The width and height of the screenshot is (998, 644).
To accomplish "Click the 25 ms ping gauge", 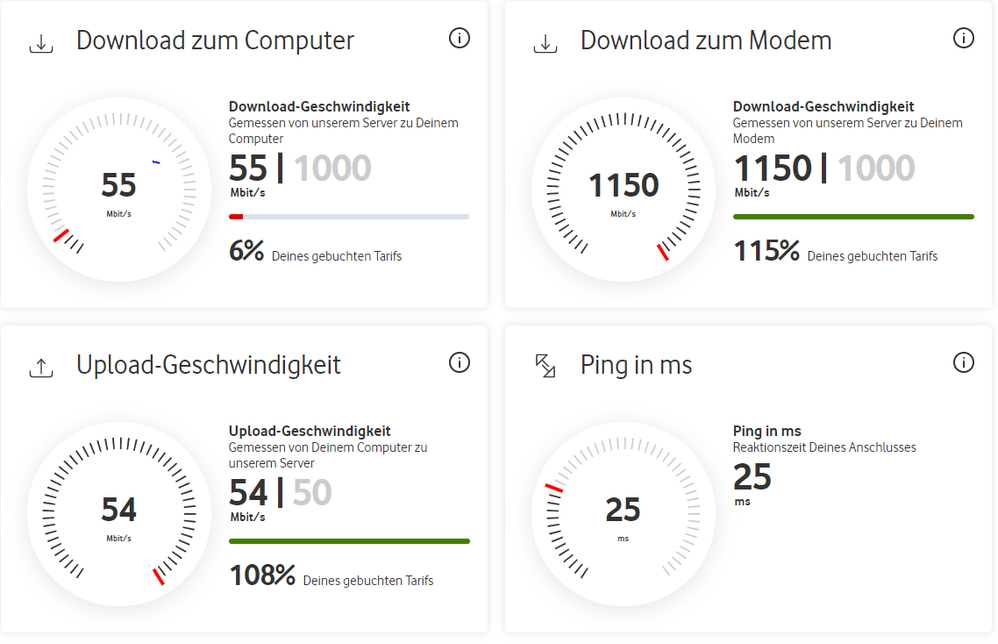I will pos(624,510).
